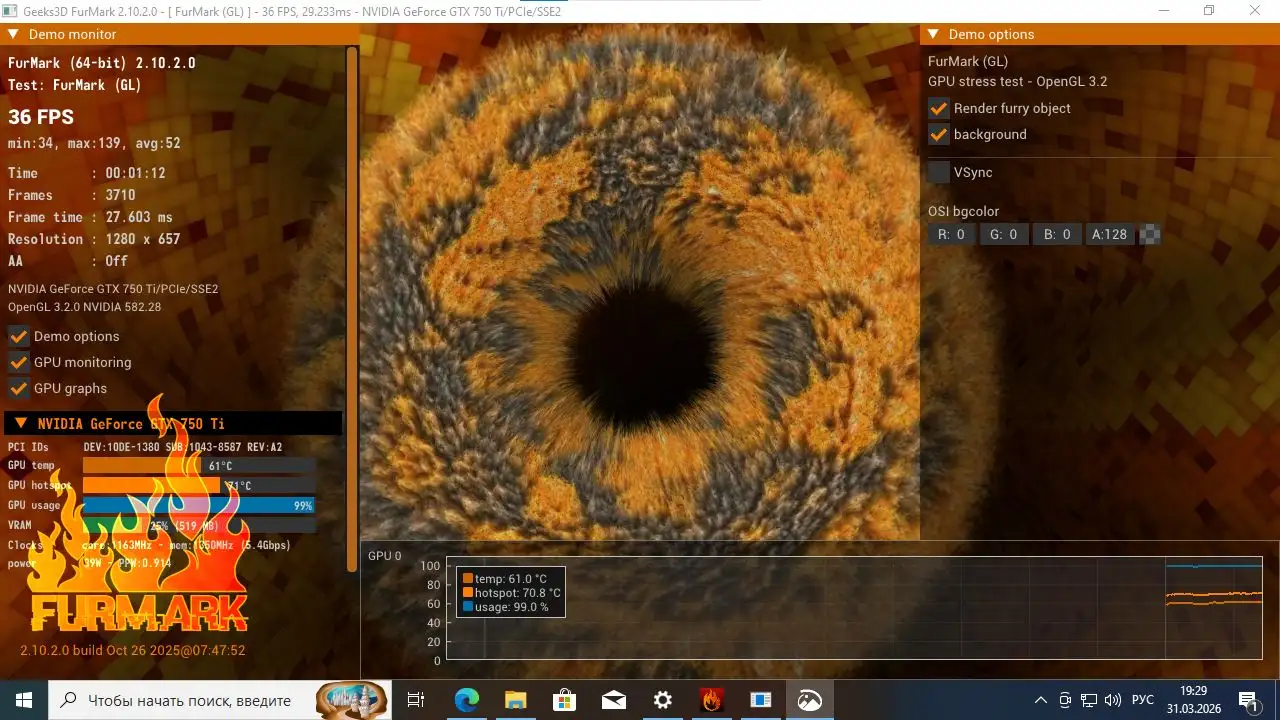1280x720 pixels.
Task: Open the FurMark taskbar icon
Action: pyautogui.click(x=711, y=700)
